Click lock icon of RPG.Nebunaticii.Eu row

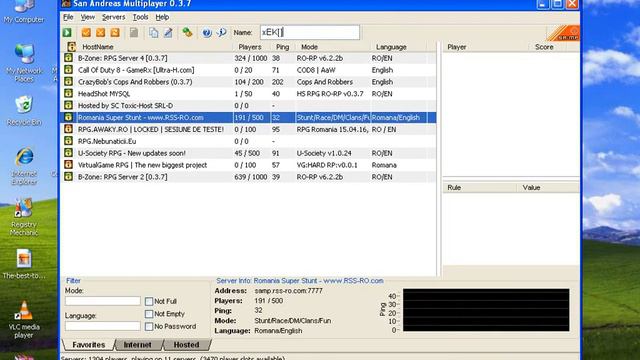(68, 141)
